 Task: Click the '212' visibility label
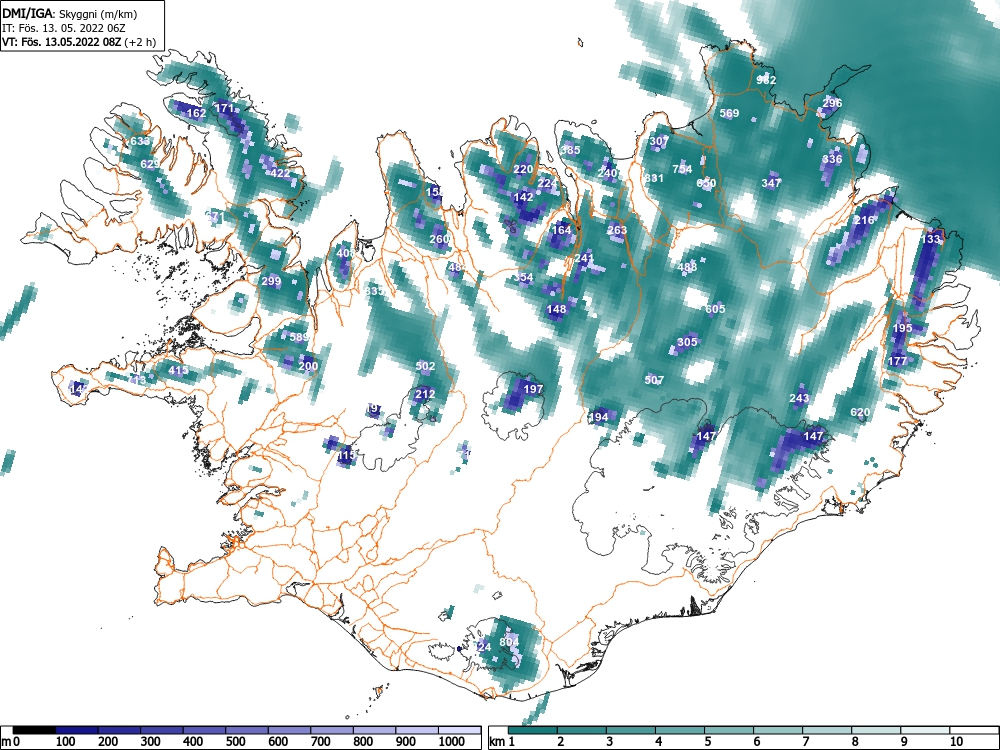coord(425,393)
